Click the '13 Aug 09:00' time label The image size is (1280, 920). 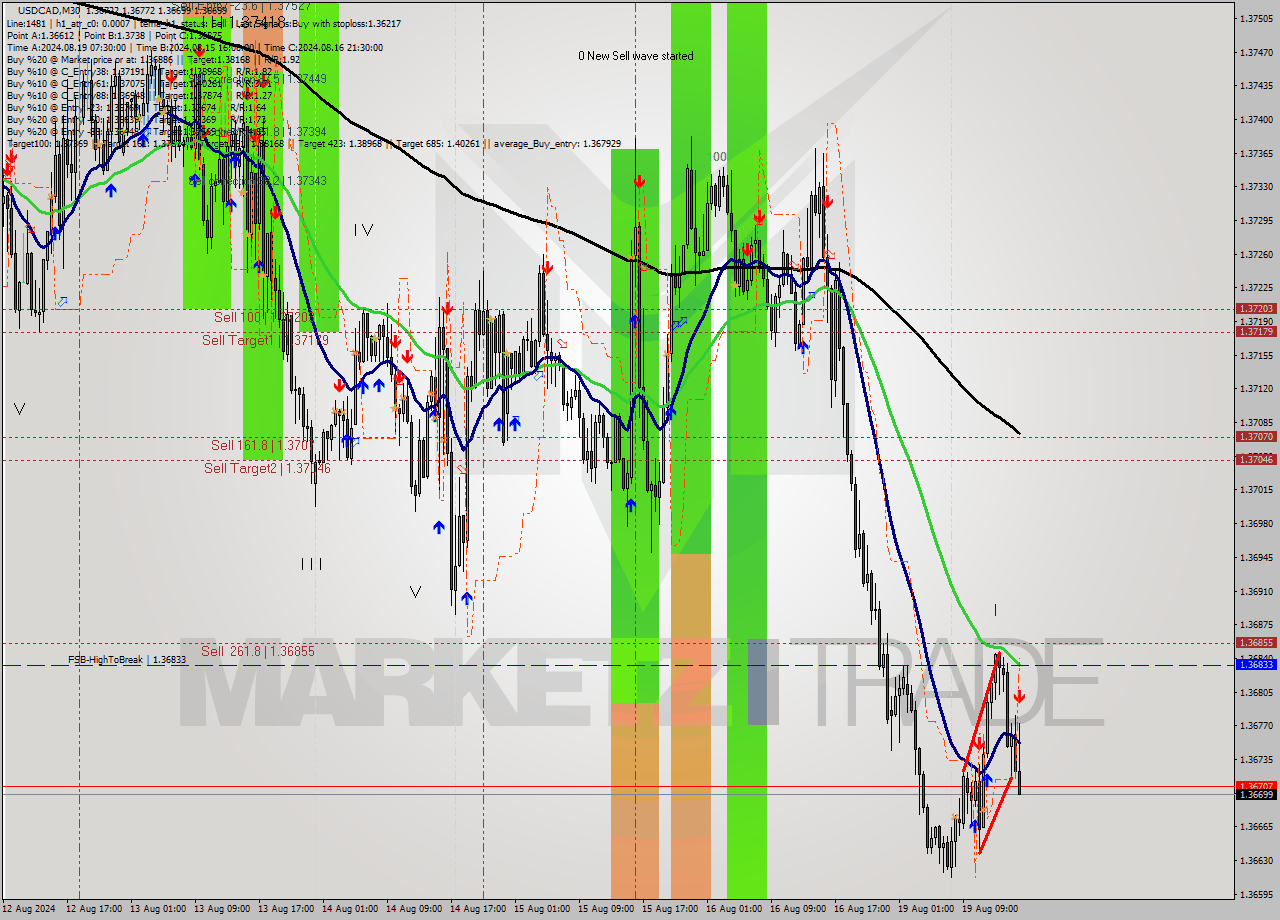pyautogui.click(x=222, y=909)
